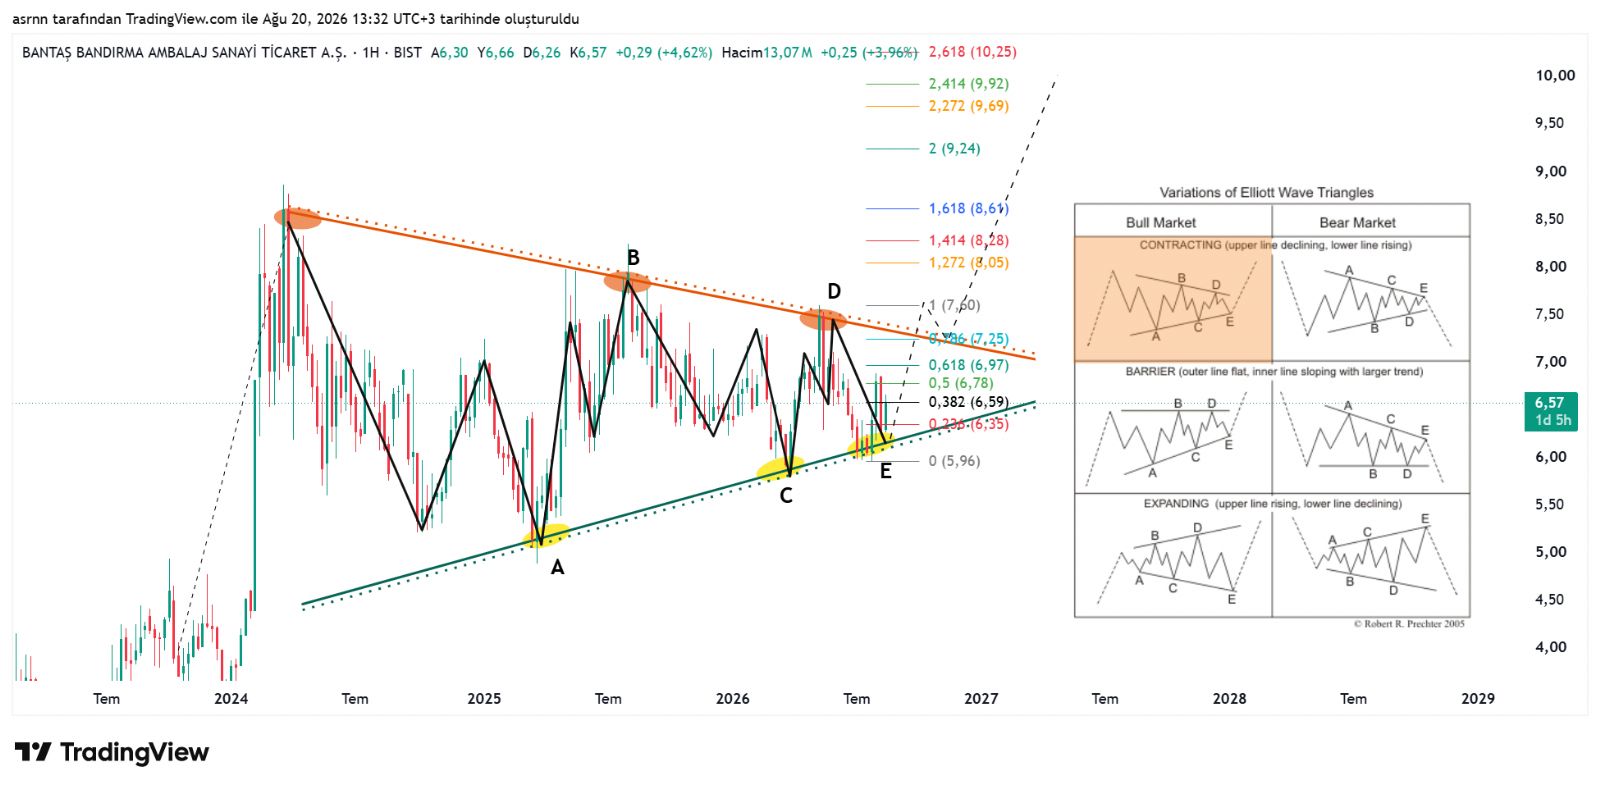Click the Hacim 13,07 M volume label

pyautogui.click(x=767, y=53)
